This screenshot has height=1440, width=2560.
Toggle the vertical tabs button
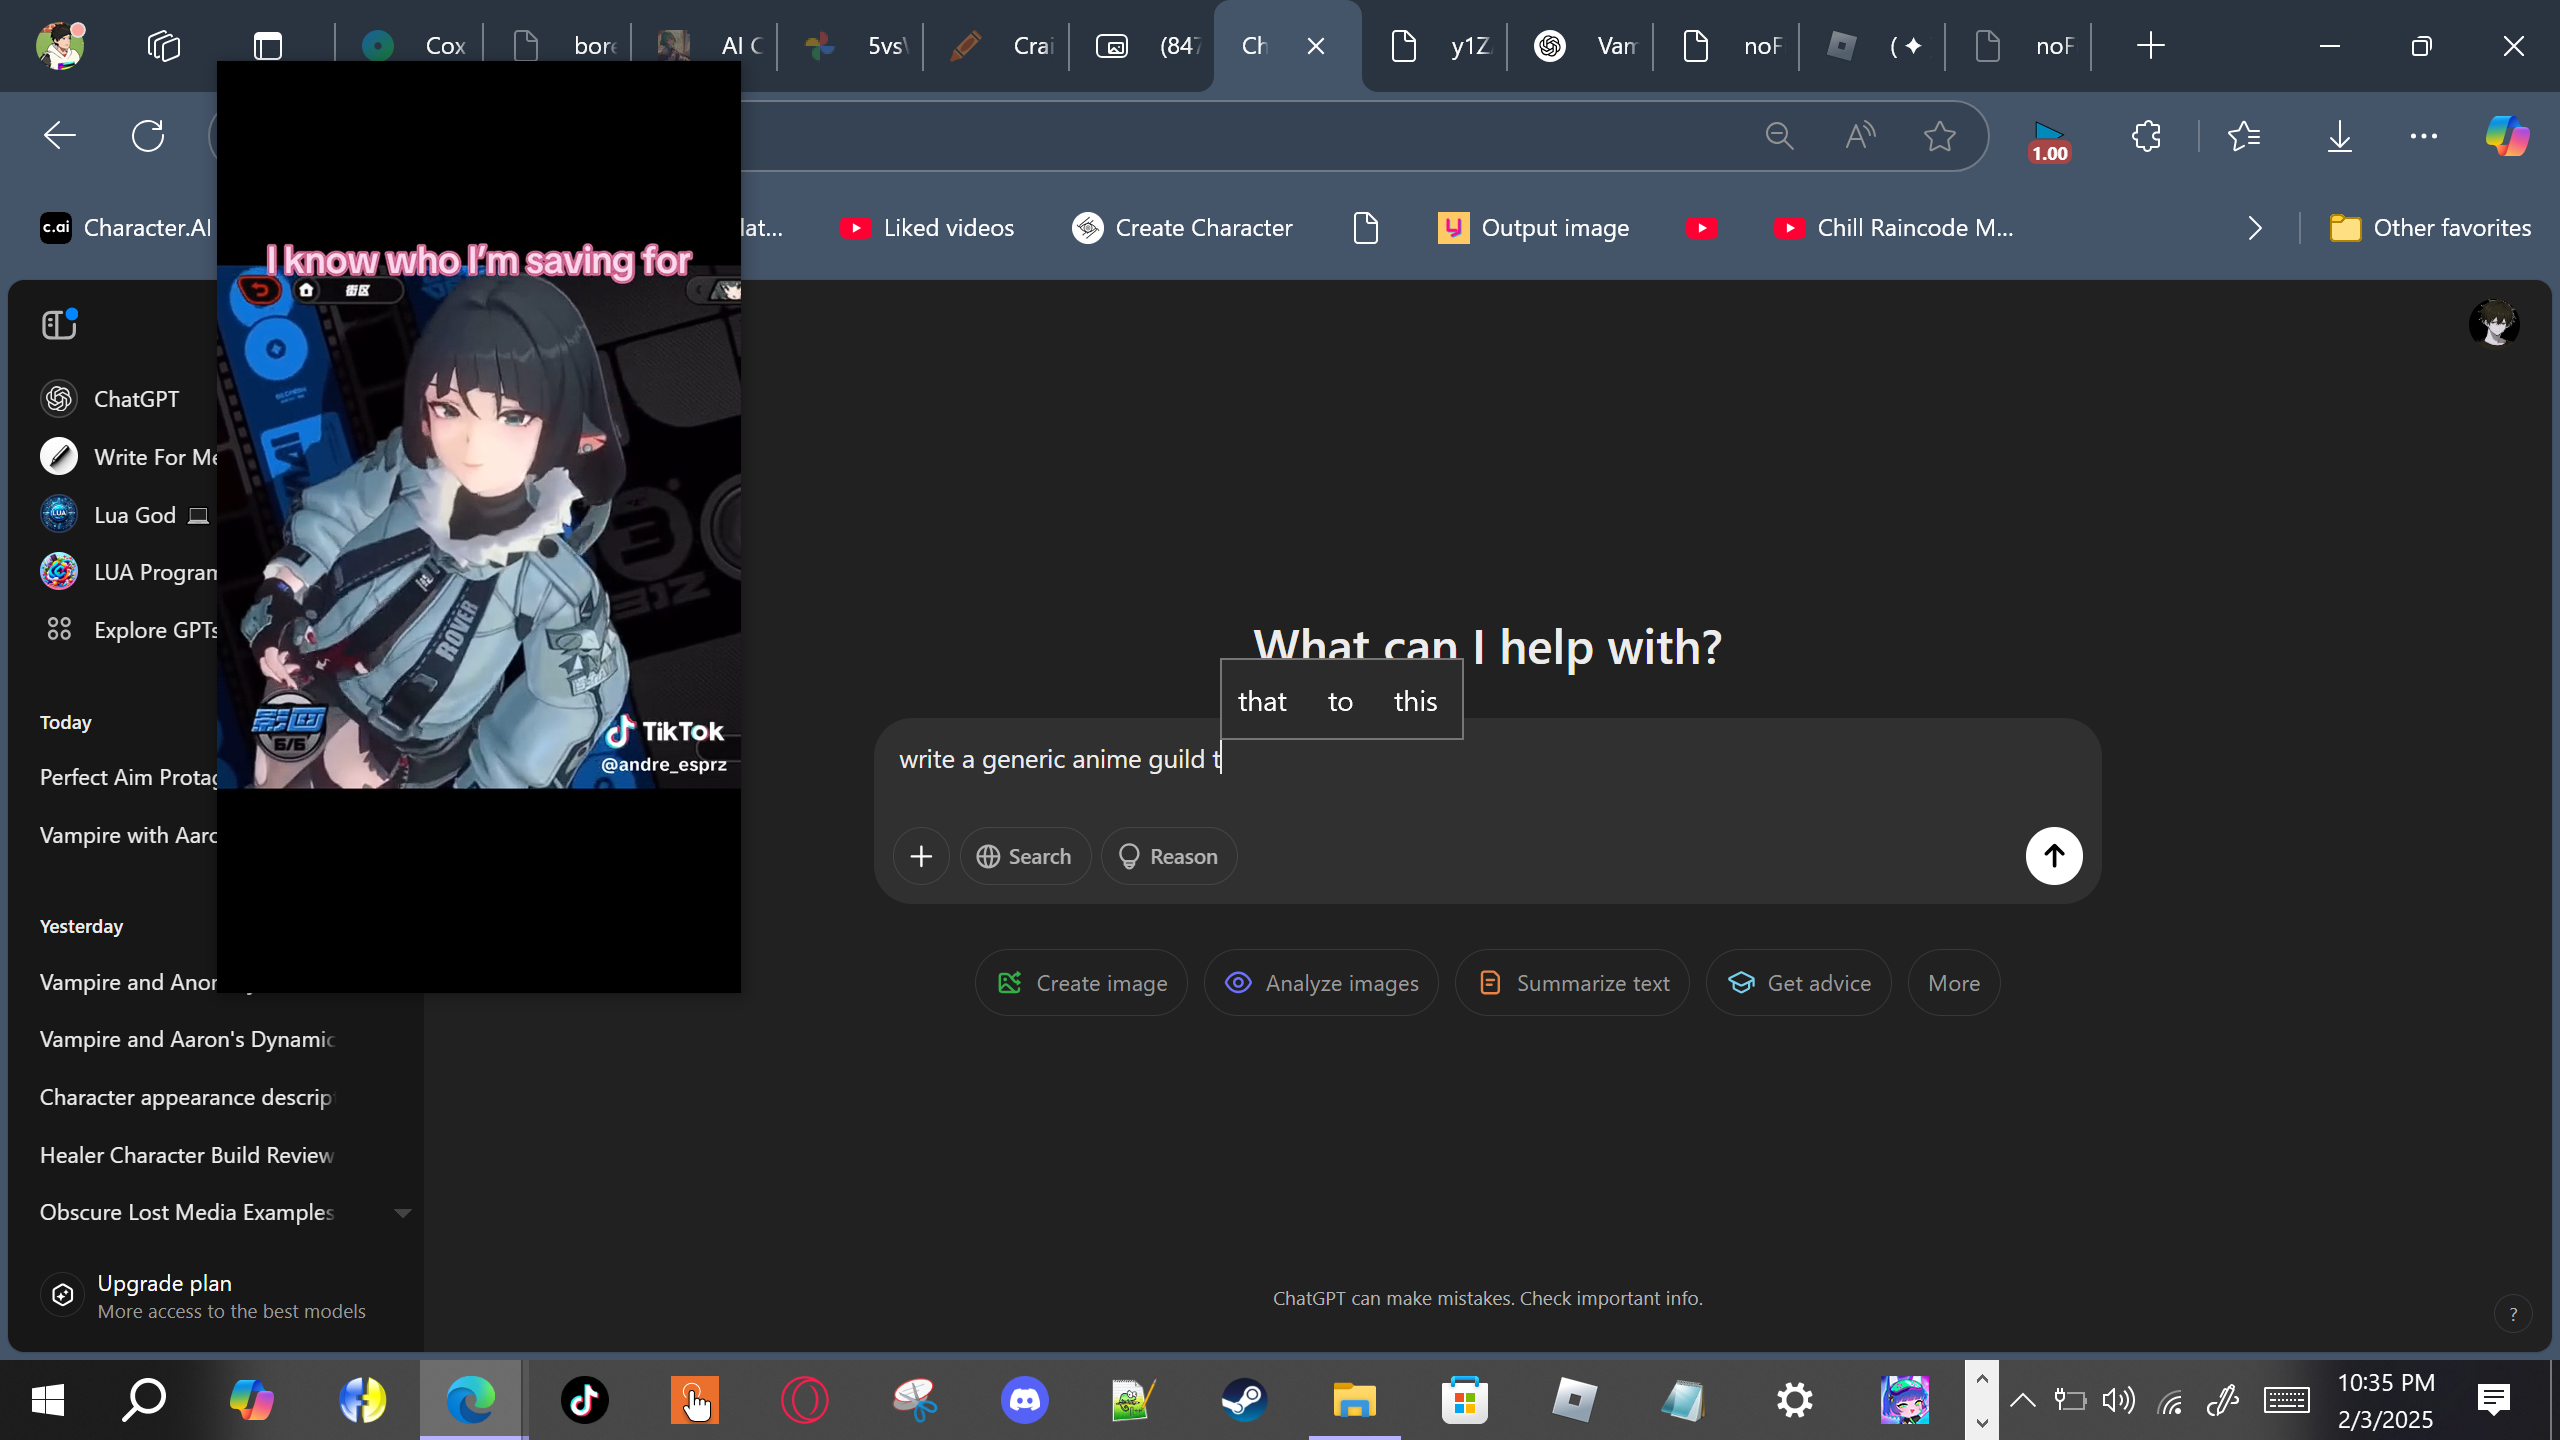point(268,46)
